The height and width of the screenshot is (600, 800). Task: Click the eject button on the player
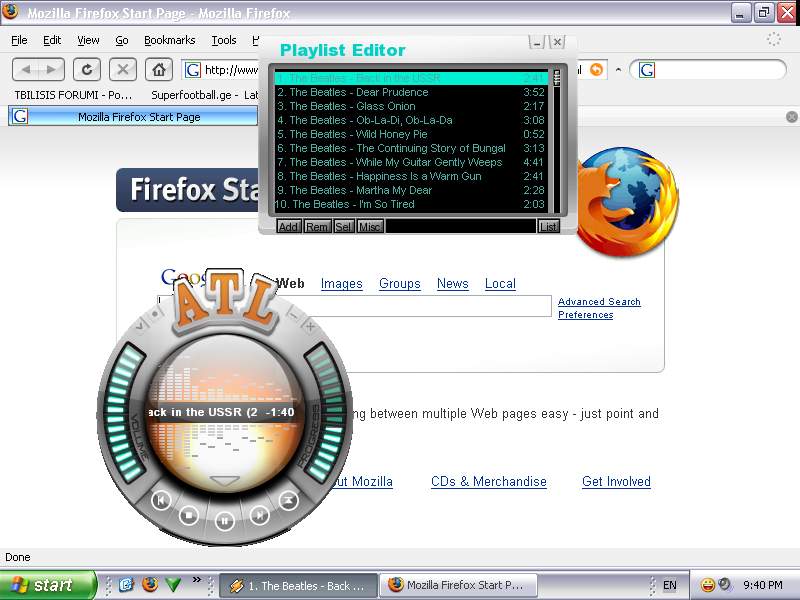[288, 500]
